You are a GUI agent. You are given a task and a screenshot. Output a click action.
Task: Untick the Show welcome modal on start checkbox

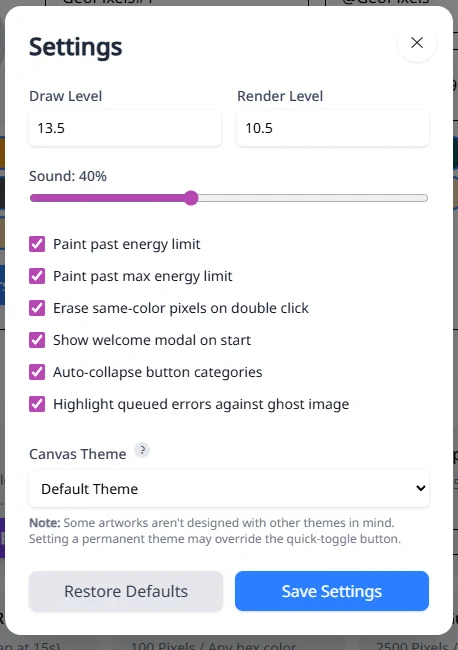coord(37,340)
